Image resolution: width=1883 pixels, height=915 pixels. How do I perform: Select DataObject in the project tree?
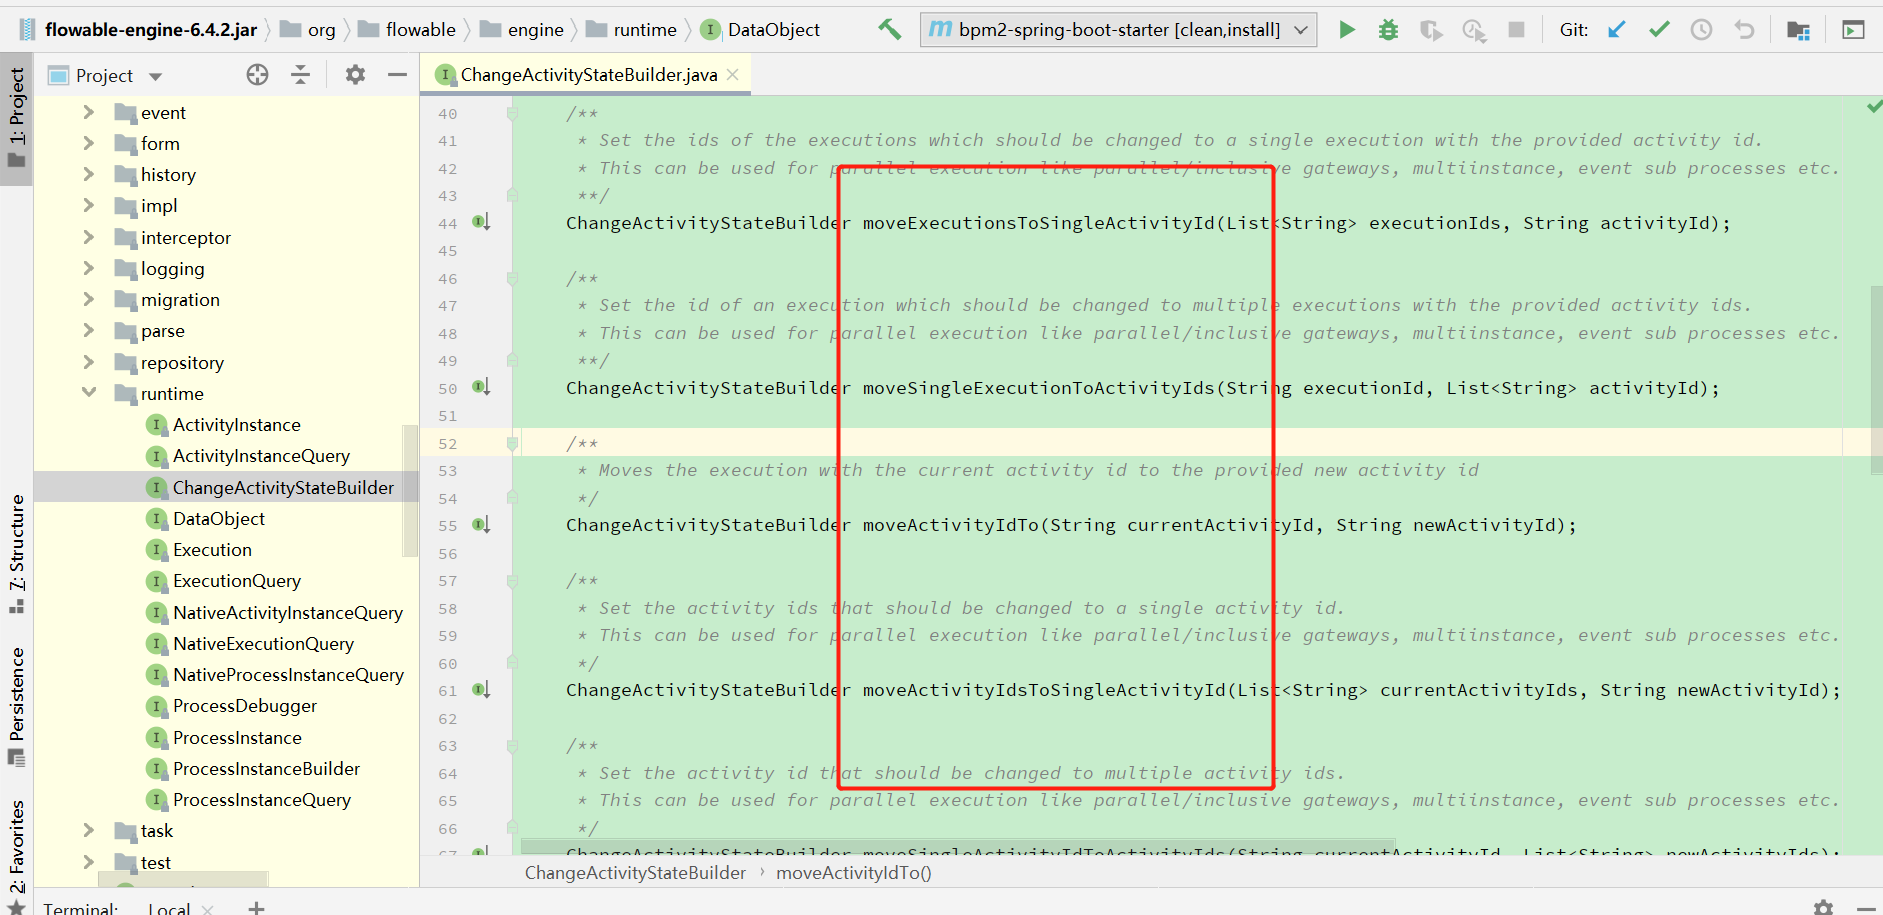point(219,518)
